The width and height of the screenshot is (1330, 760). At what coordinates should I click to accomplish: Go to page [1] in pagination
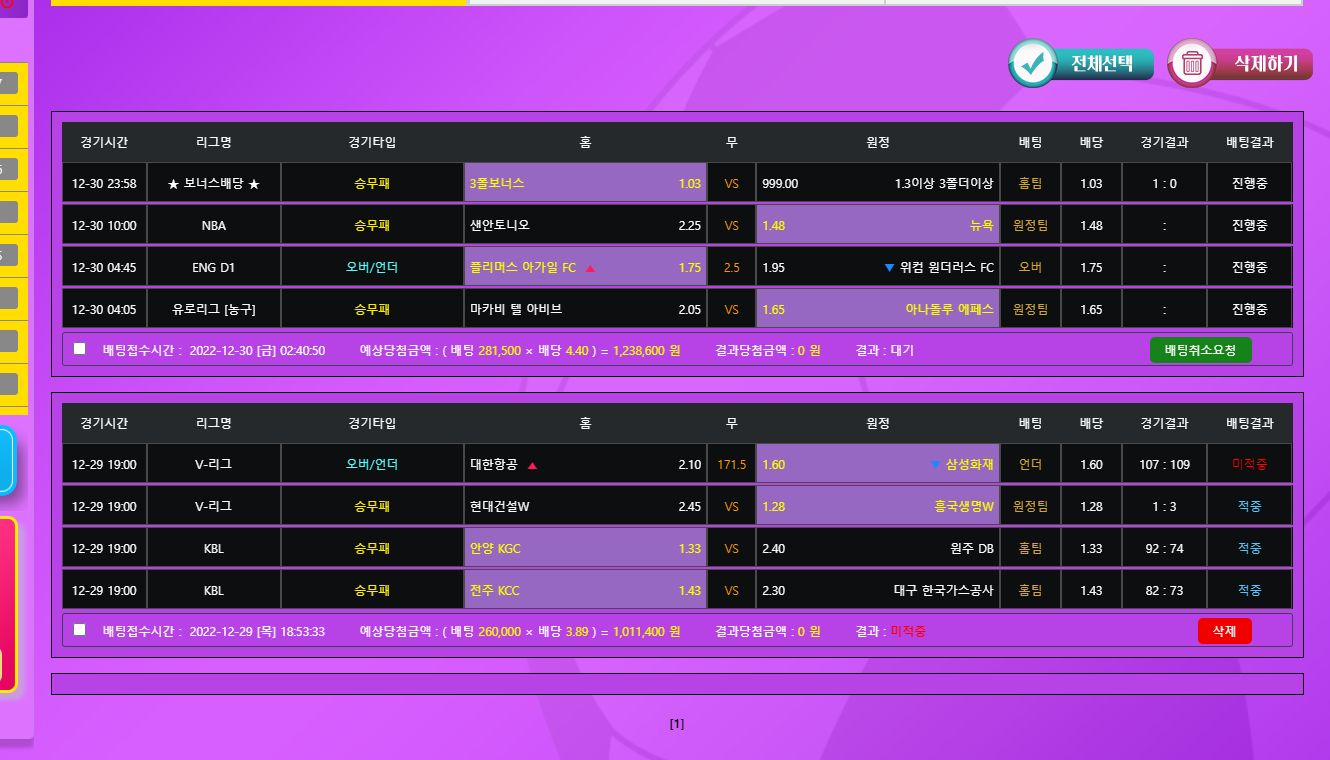click(x=677, y=724)
